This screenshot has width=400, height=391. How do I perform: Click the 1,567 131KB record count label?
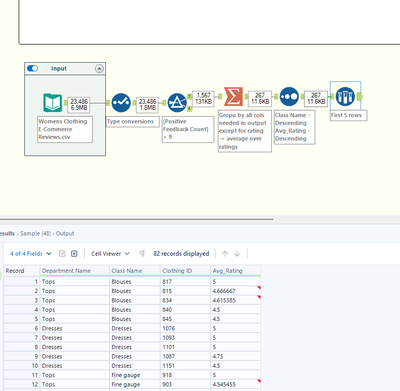coord(203,98)
